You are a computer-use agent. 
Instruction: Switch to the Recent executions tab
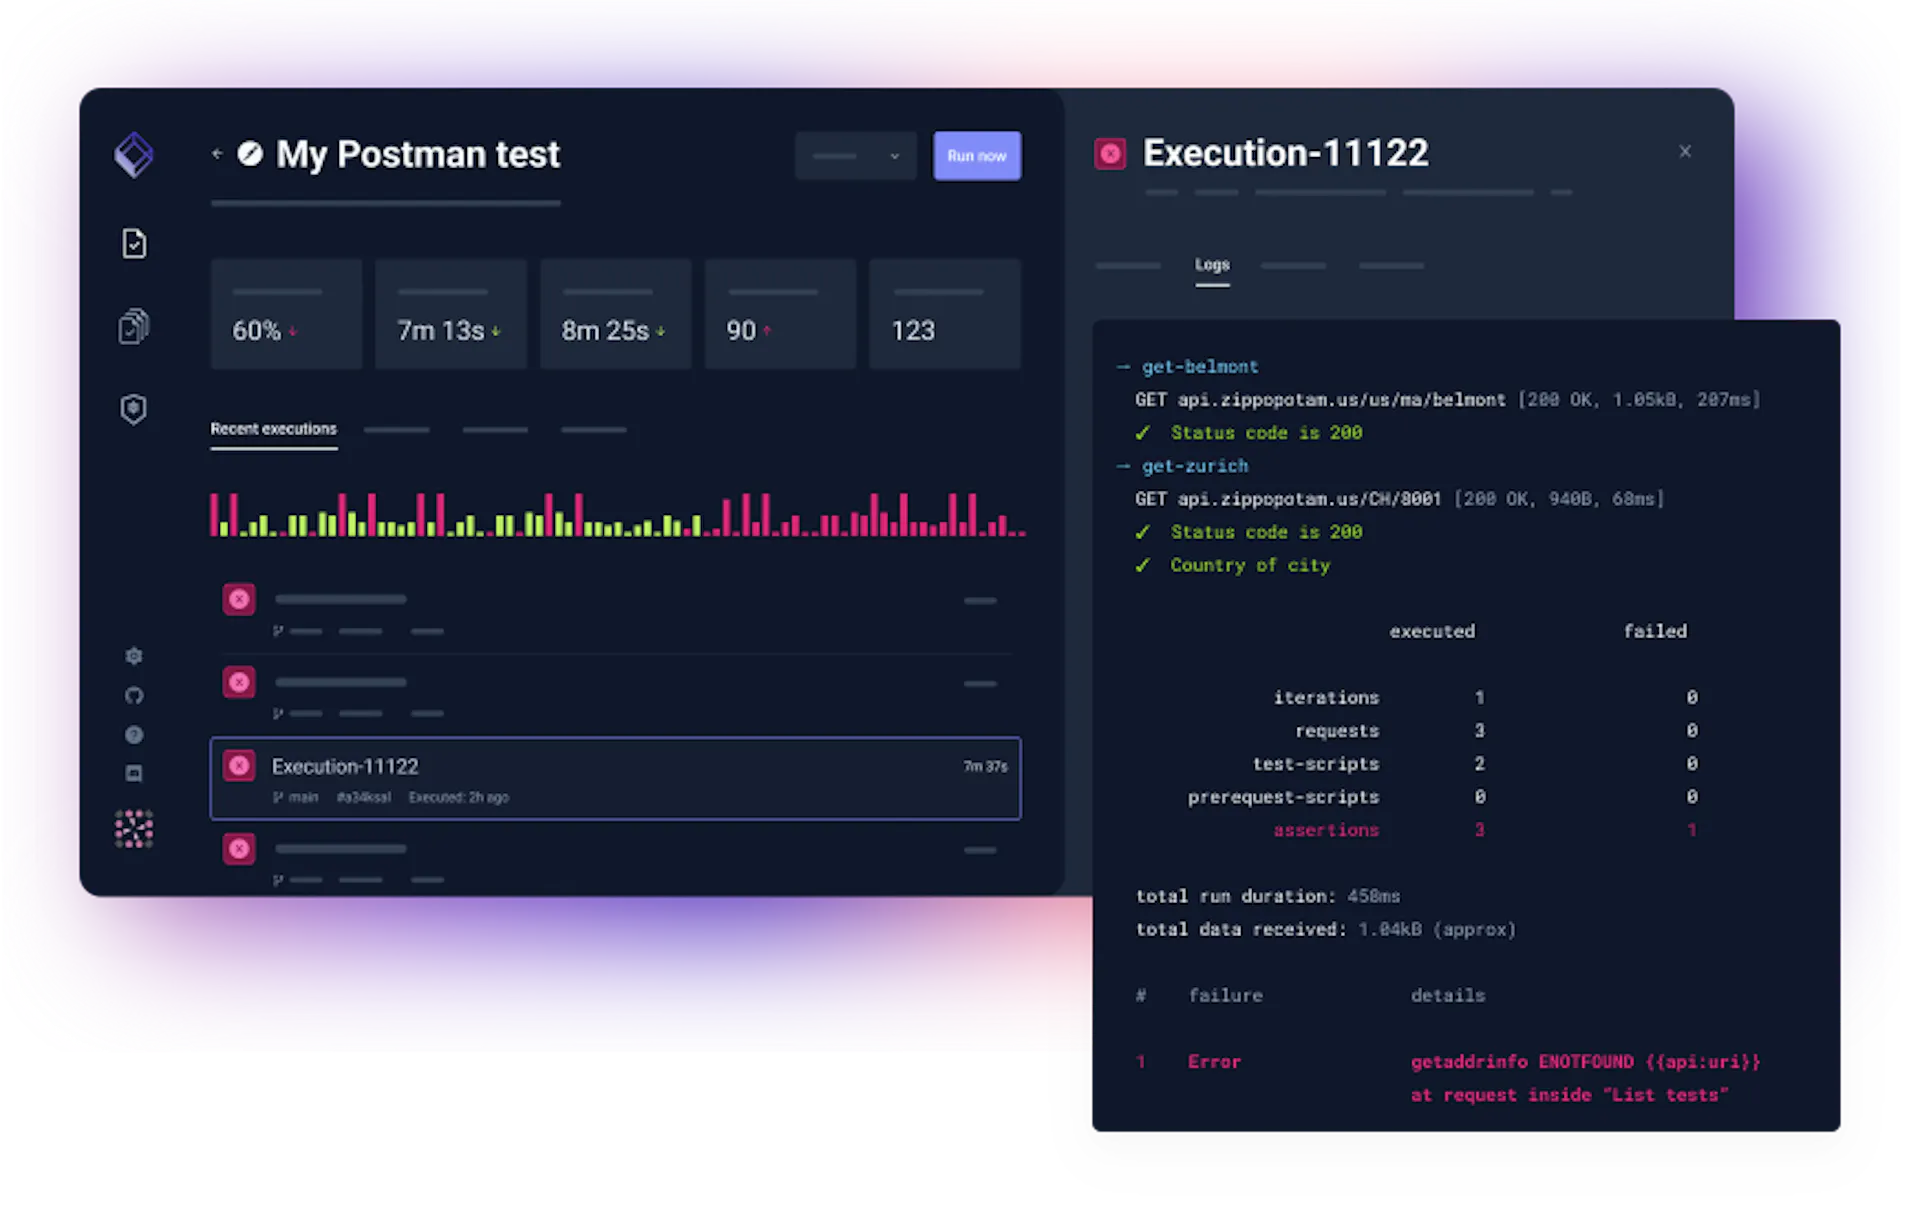point(274,430)
